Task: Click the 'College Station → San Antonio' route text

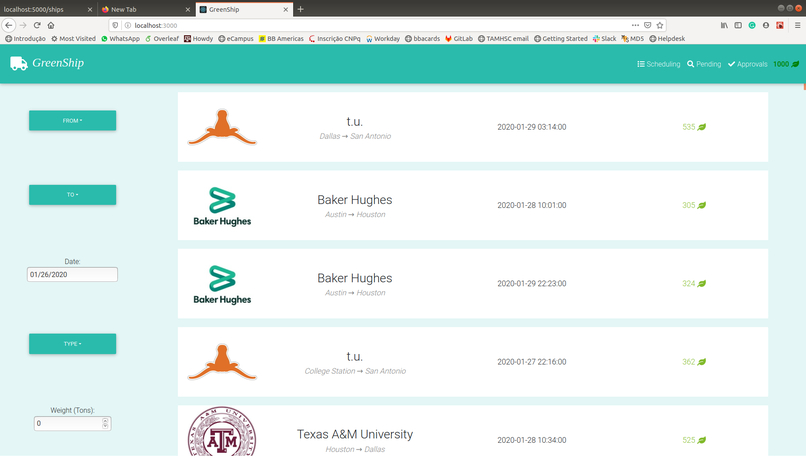Action: pyautogui.click(x=355, y=371)
